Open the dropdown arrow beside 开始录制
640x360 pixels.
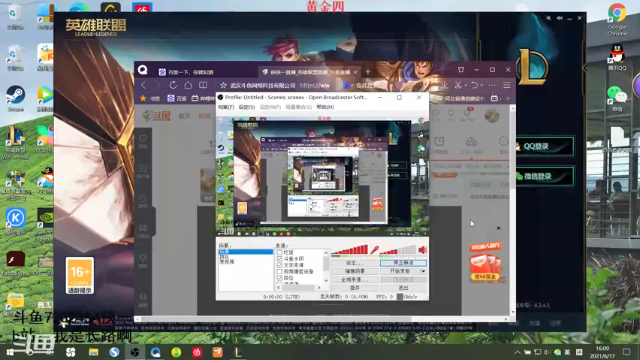(x=424, y=271)
